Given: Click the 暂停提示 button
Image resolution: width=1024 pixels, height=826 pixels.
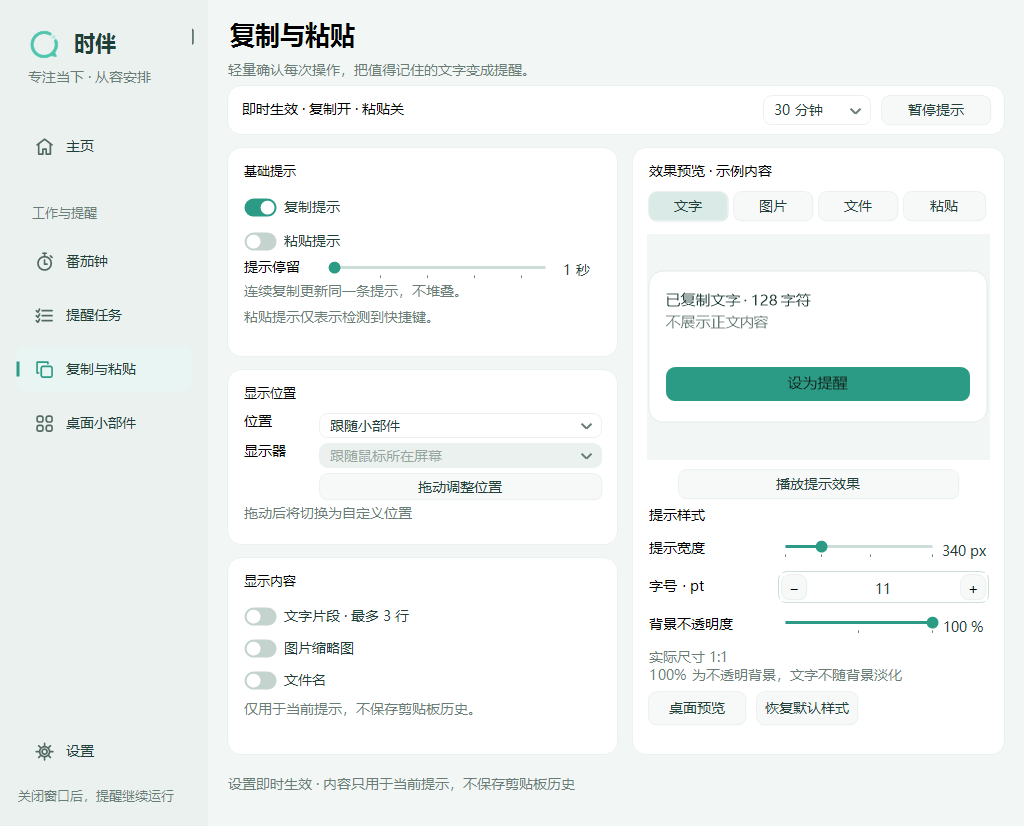Looking at the screenshot, I should click(936, 110).
